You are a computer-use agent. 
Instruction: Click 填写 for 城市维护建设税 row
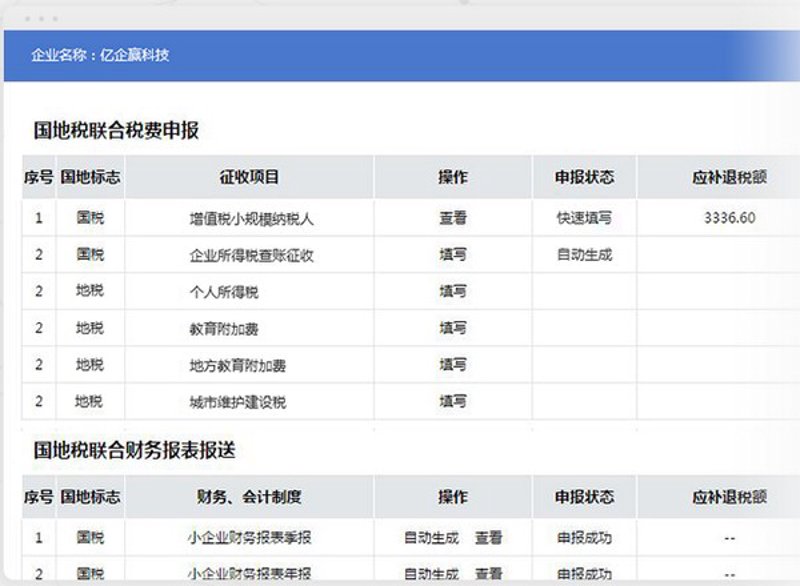[453, 401]
